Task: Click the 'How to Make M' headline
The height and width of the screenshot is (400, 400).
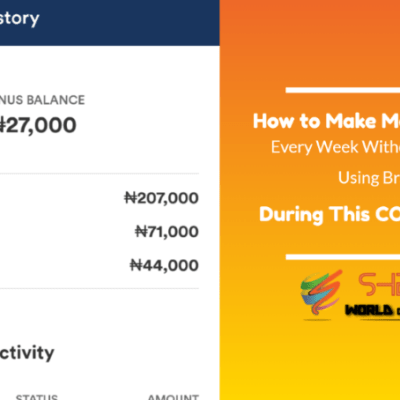Action: [326, 121]
